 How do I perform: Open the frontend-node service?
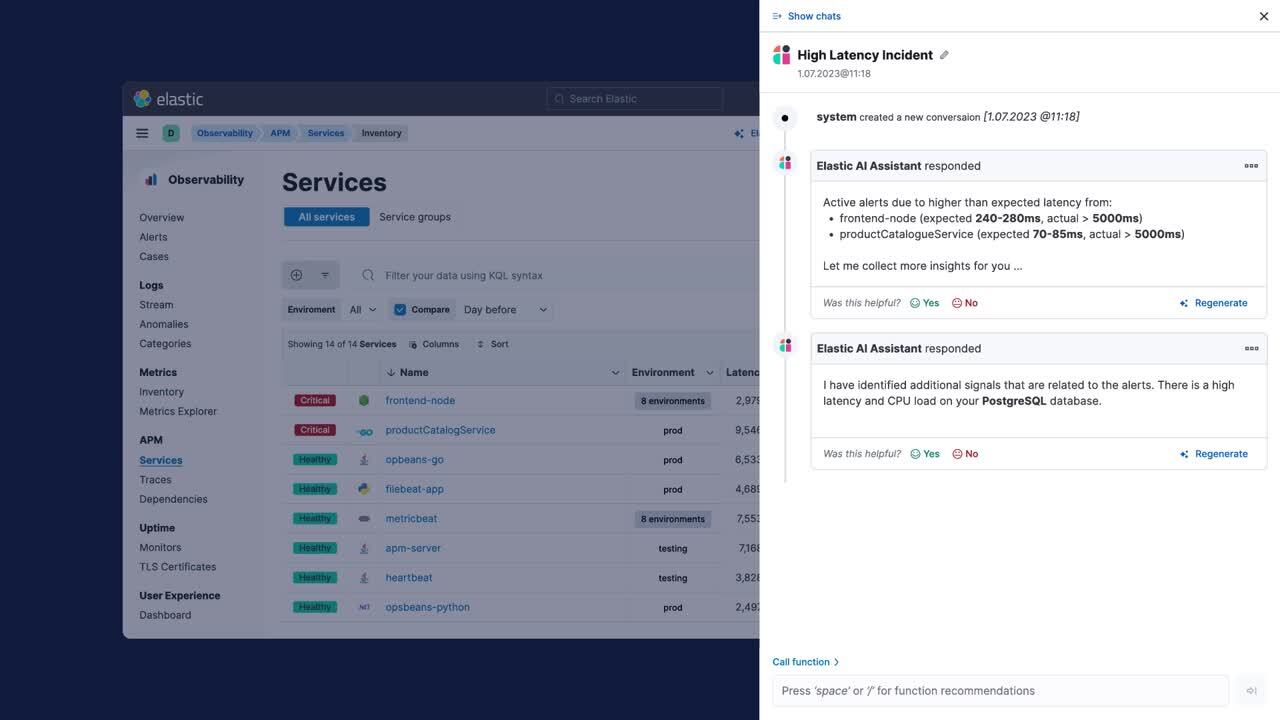pyautogui.click(x=420, y=401)
